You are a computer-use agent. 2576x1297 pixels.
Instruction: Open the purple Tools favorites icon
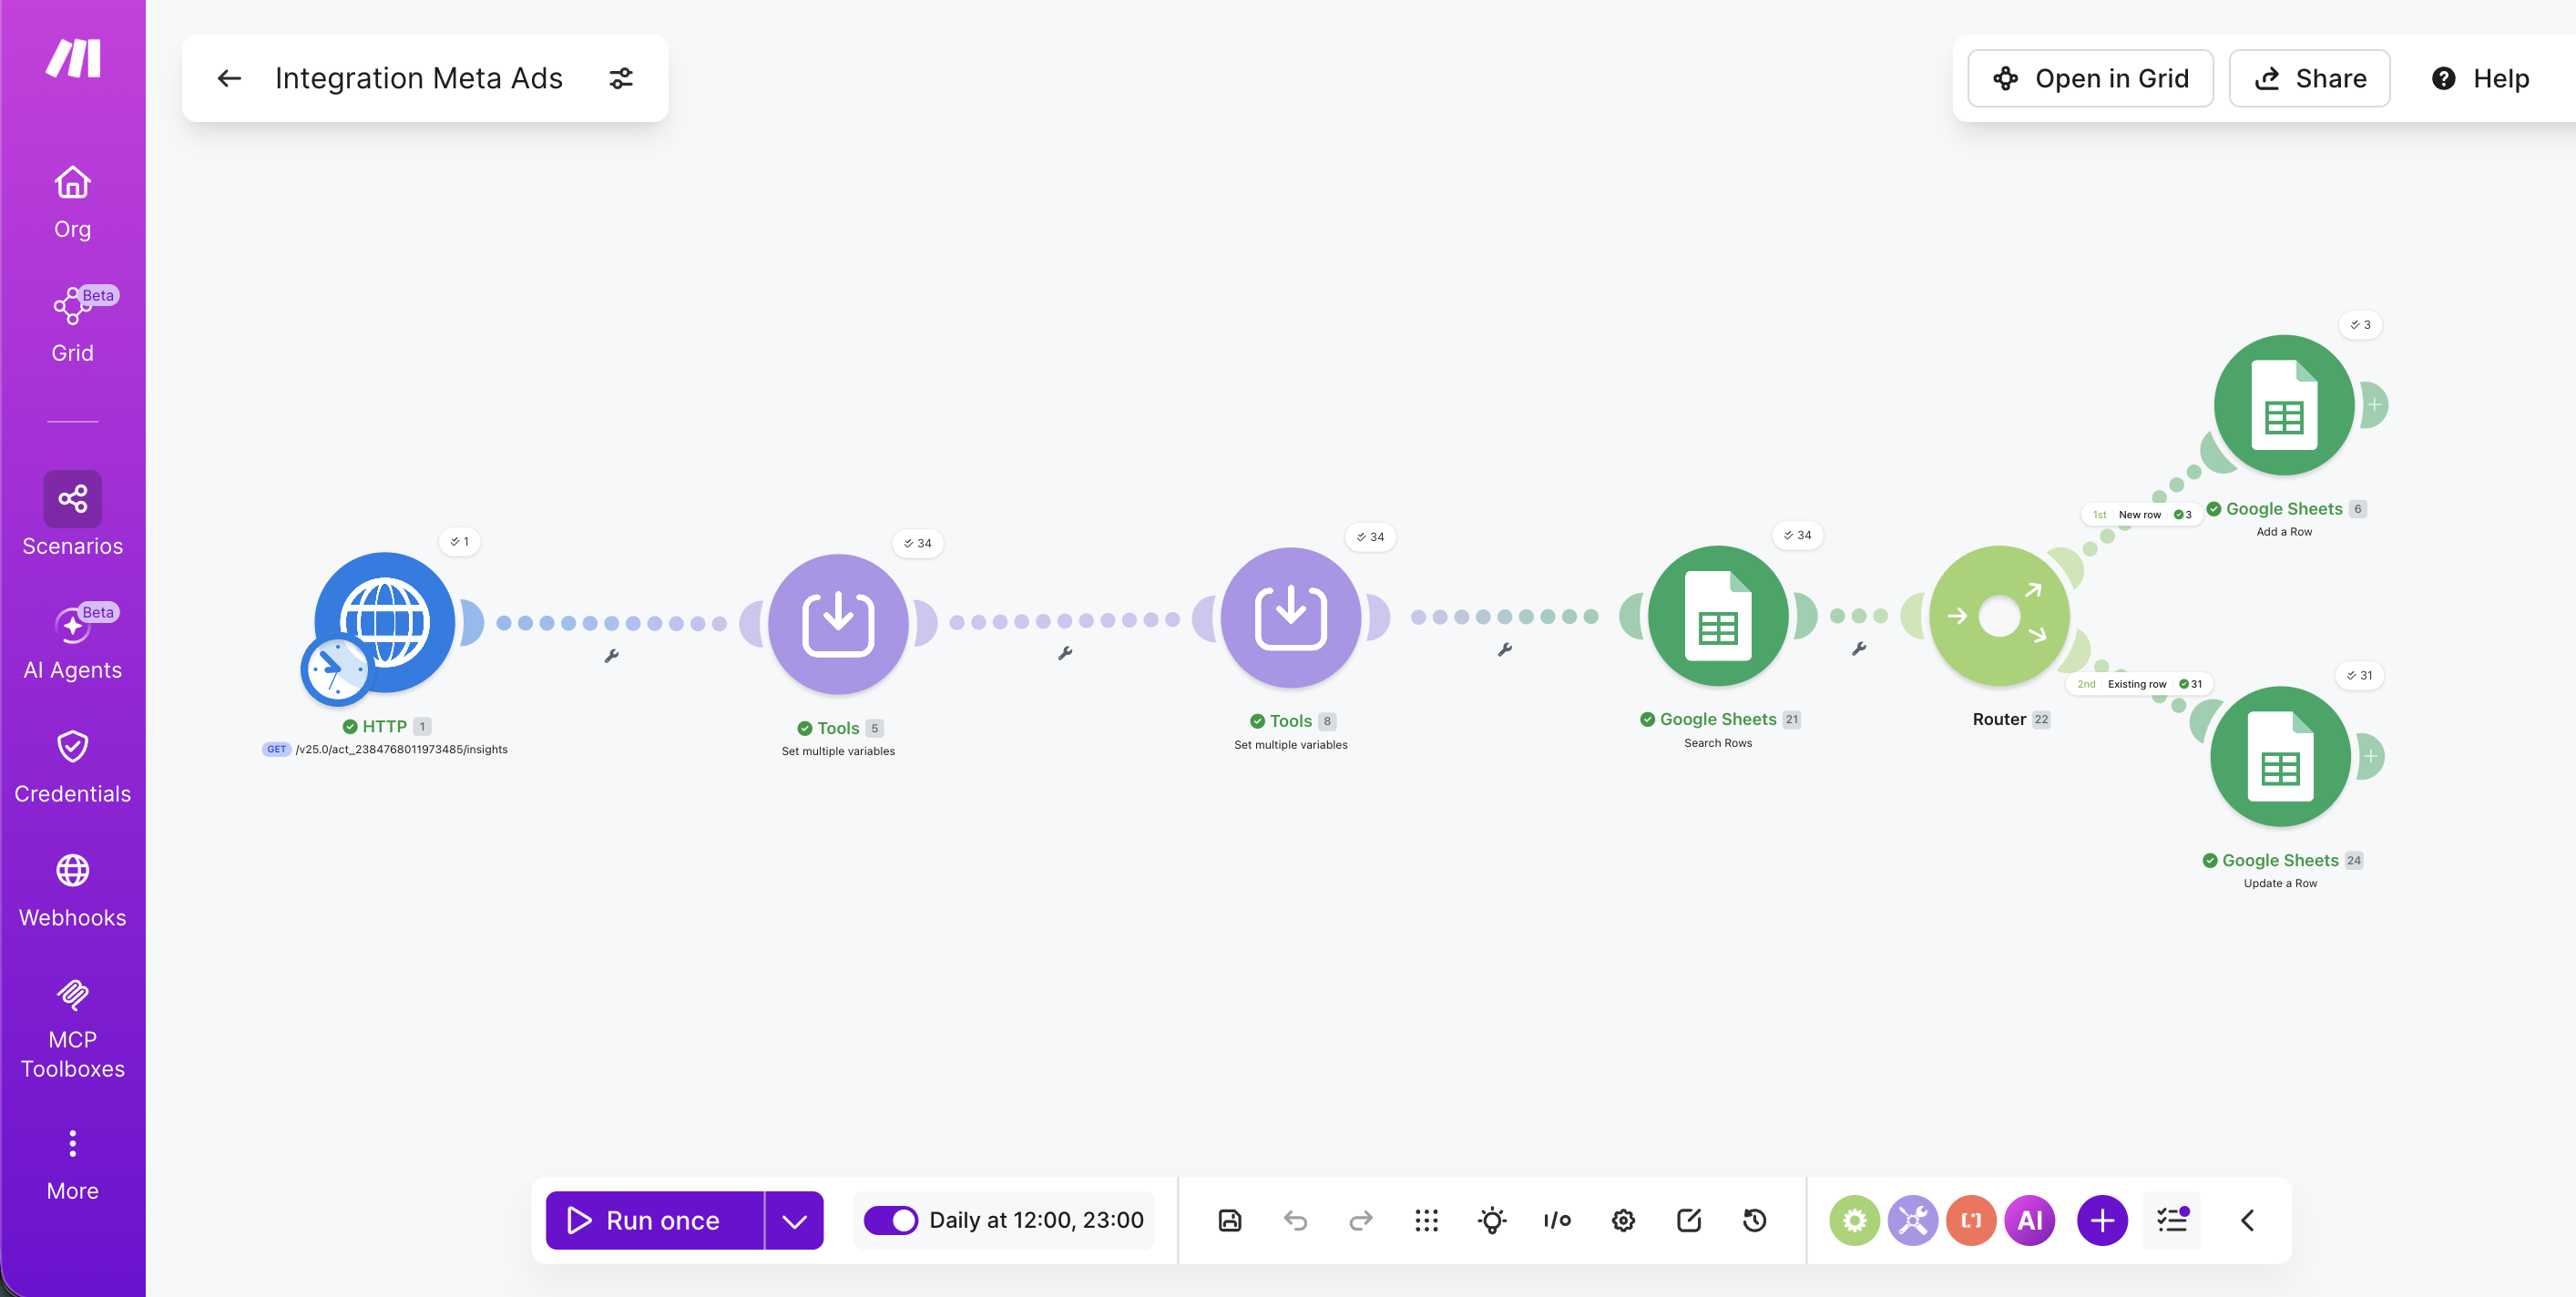coord(1912,1219)
